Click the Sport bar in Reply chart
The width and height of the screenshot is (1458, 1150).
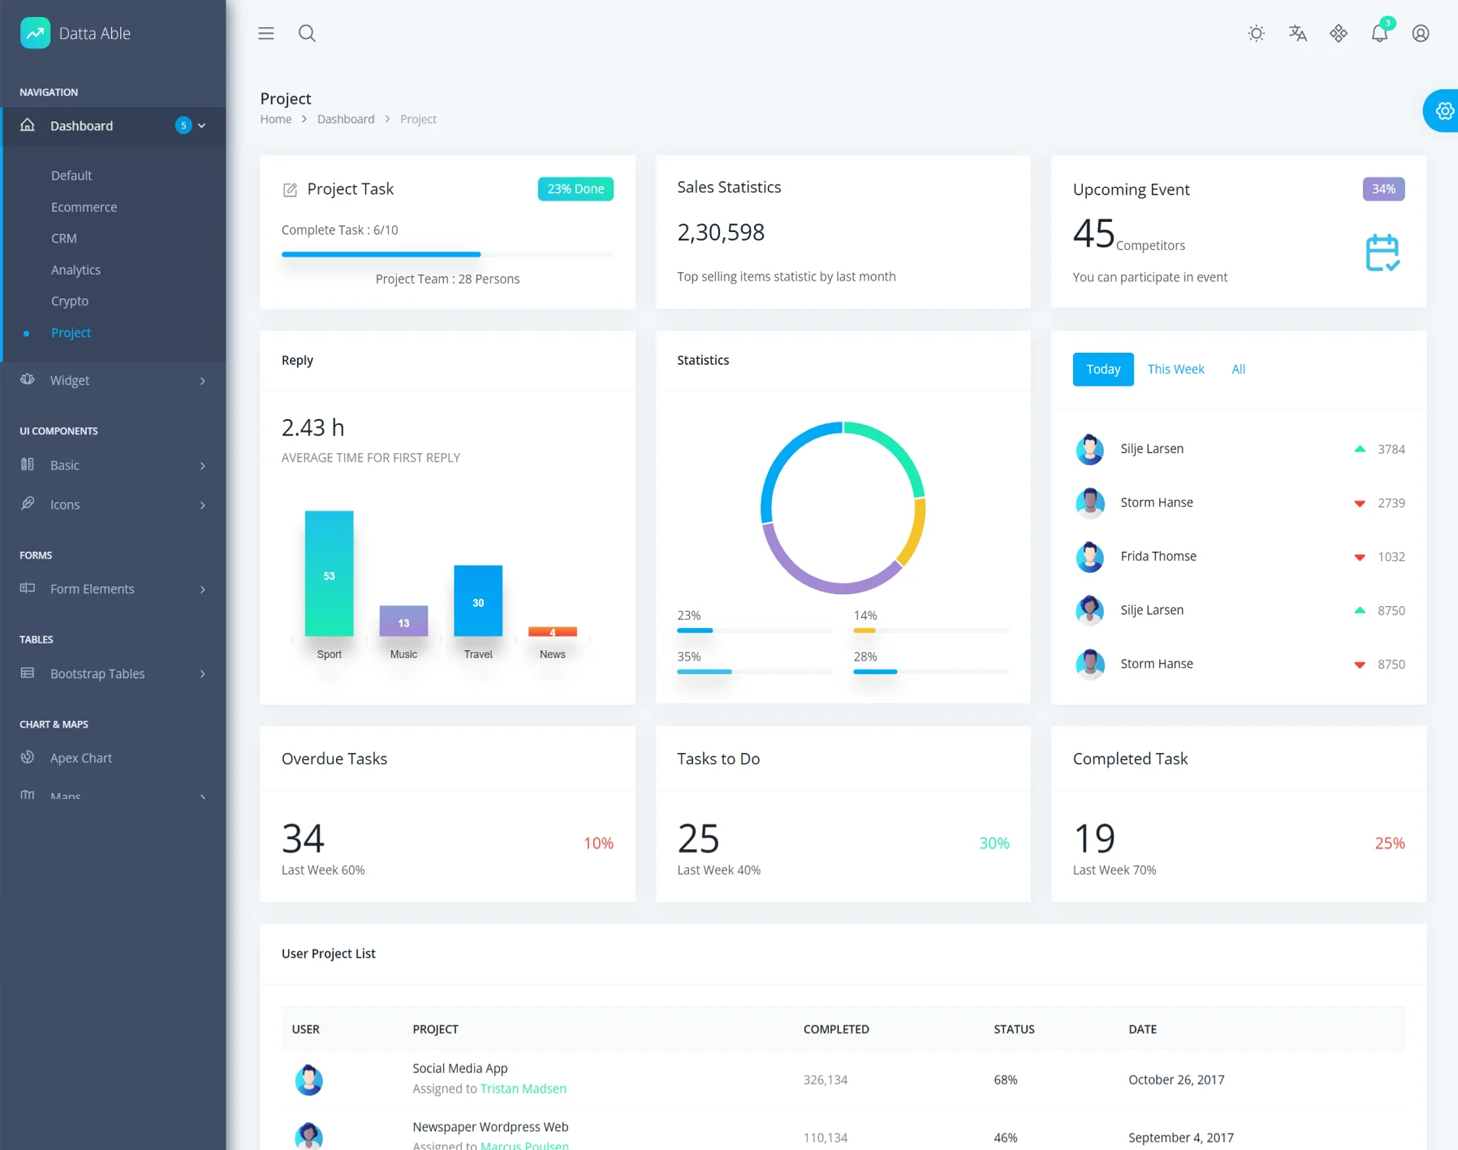click(x=329, y=573)
